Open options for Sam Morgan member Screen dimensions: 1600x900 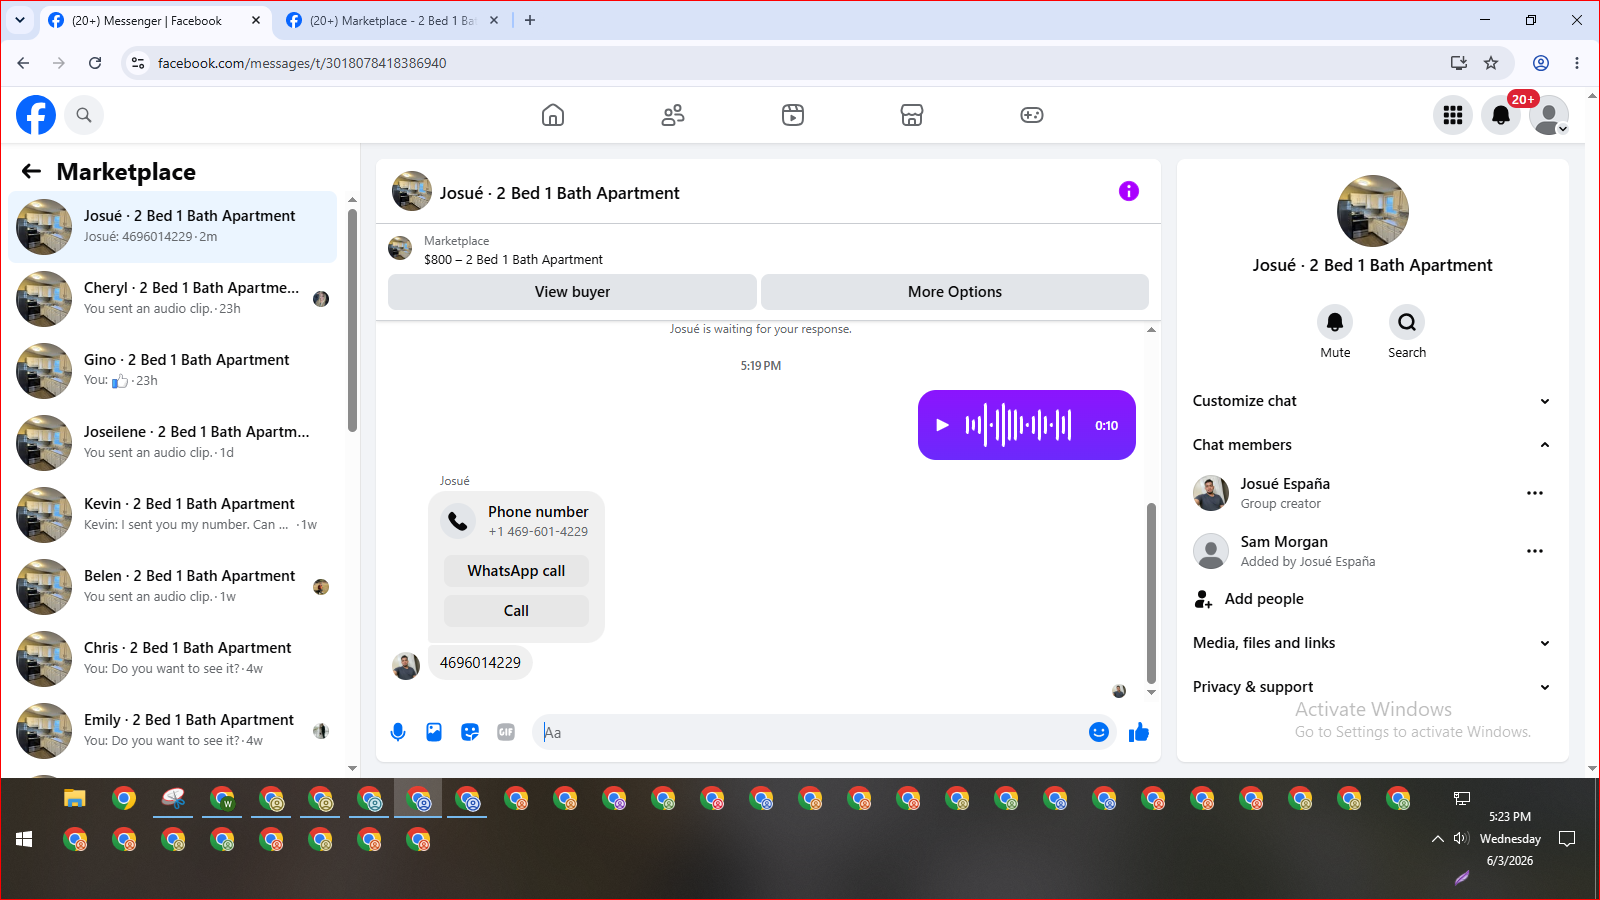[1535, 551]
